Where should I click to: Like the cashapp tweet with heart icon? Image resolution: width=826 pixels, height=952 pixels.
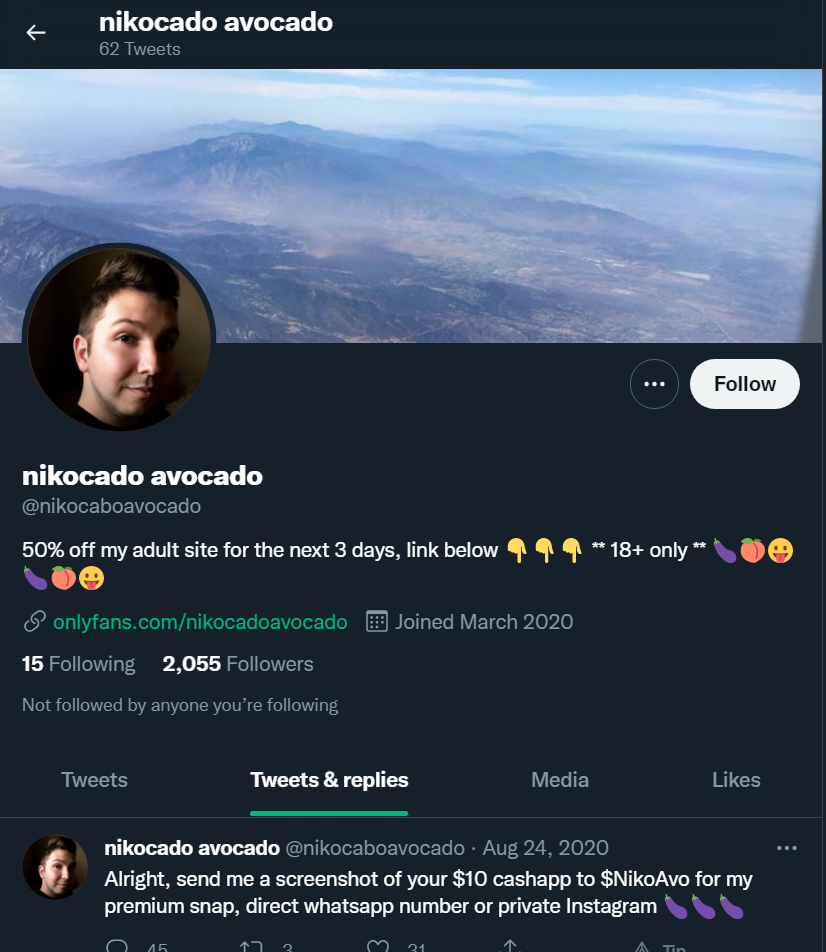[x=378, y=946]
